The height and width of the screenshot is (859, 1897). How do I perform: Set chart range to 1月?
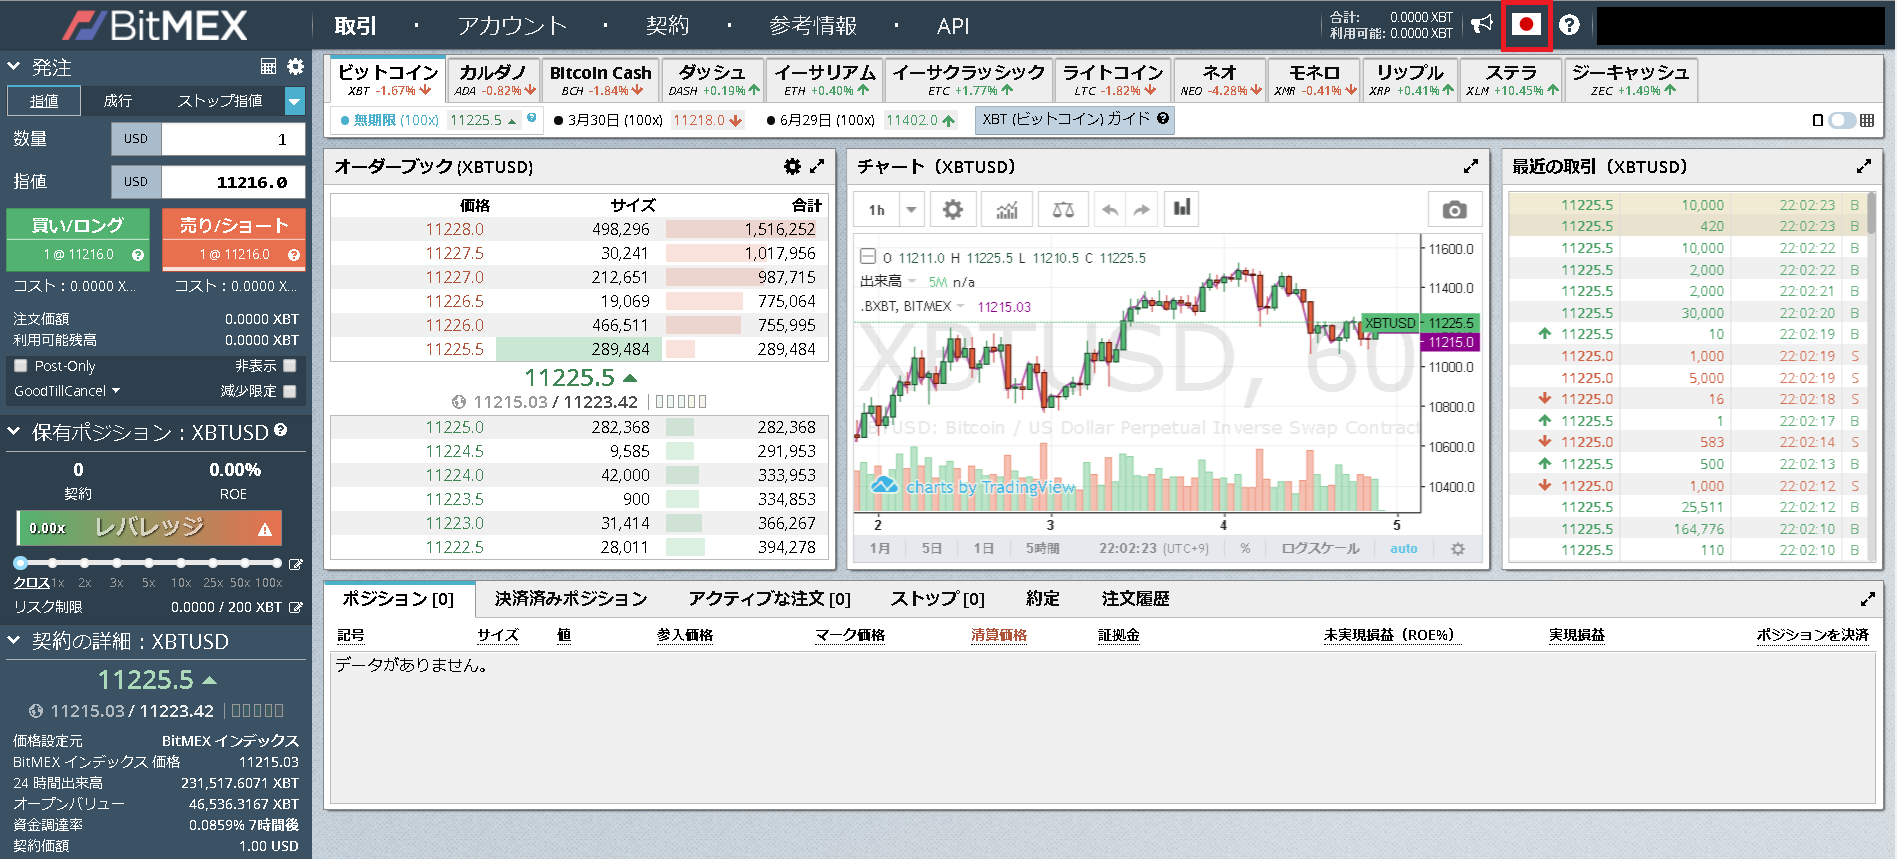point(880,548)
